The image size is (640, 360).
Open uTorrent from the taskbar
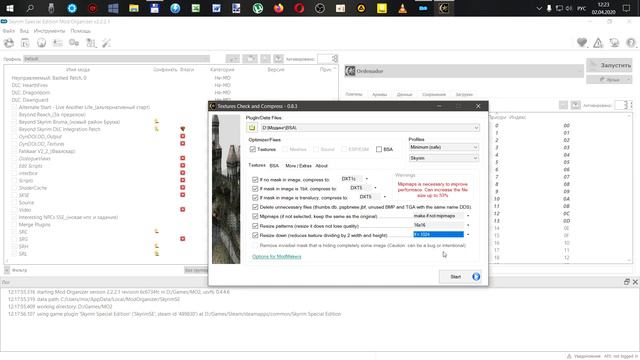[x=258, y=8]
